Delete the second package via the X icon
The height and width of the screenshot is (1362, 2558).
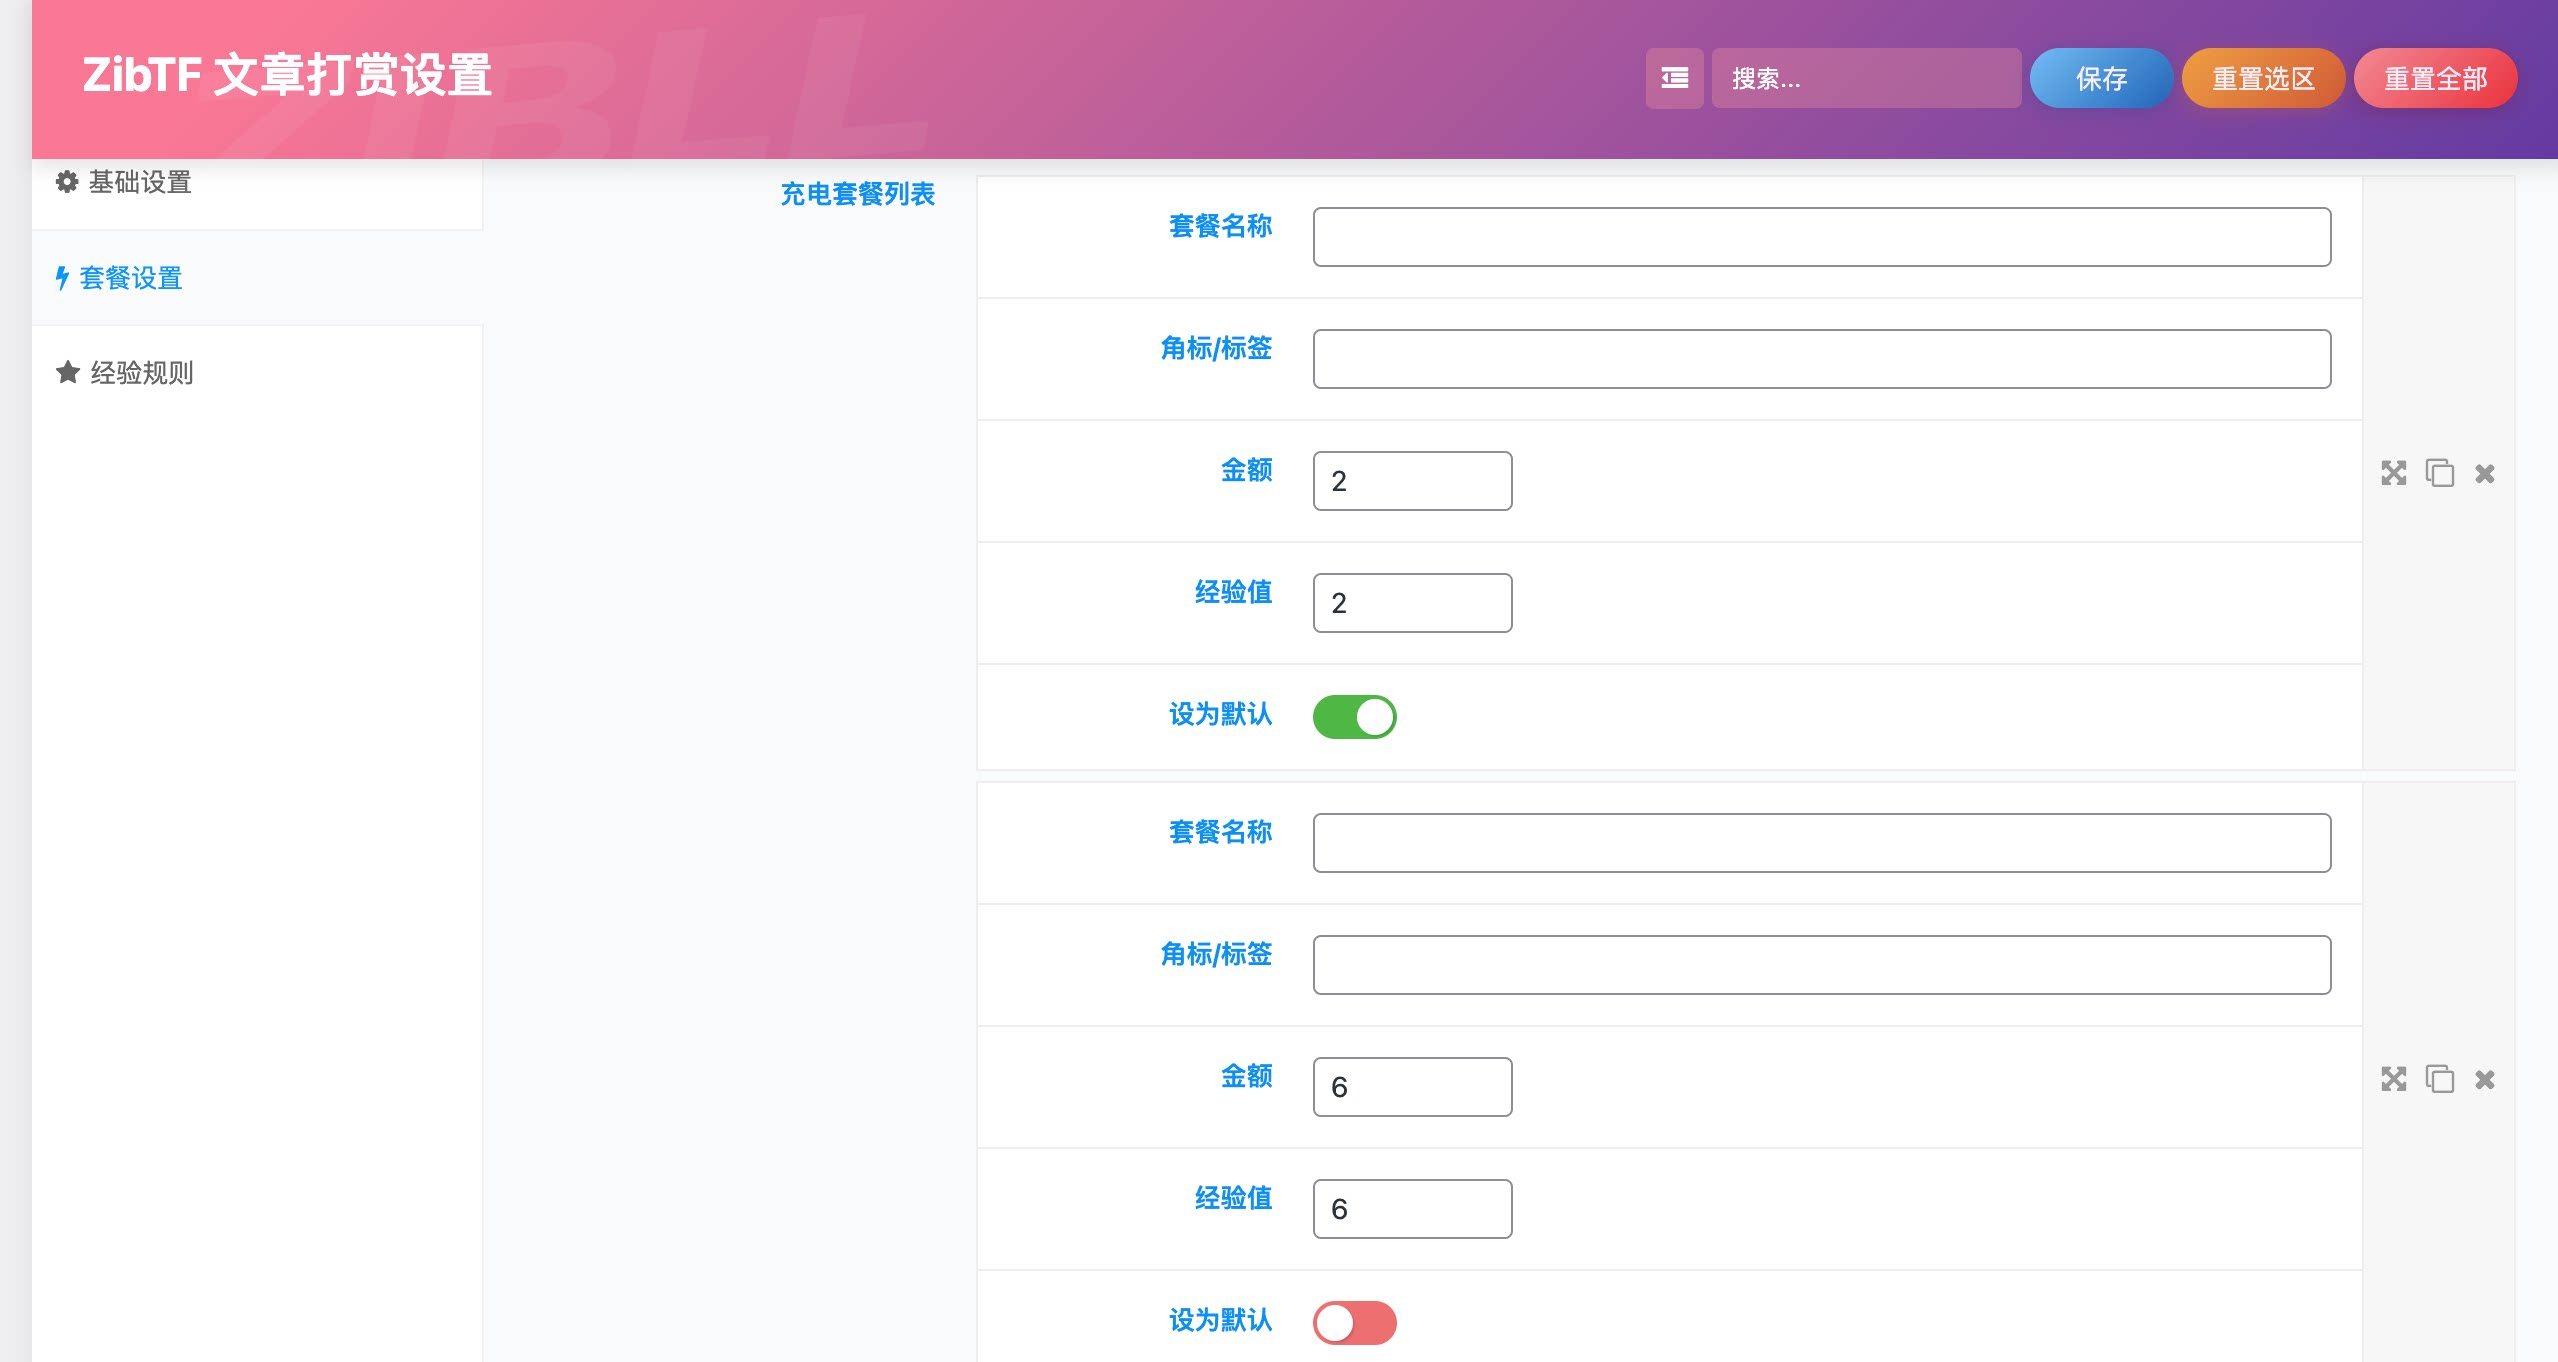point(2484,1079)
